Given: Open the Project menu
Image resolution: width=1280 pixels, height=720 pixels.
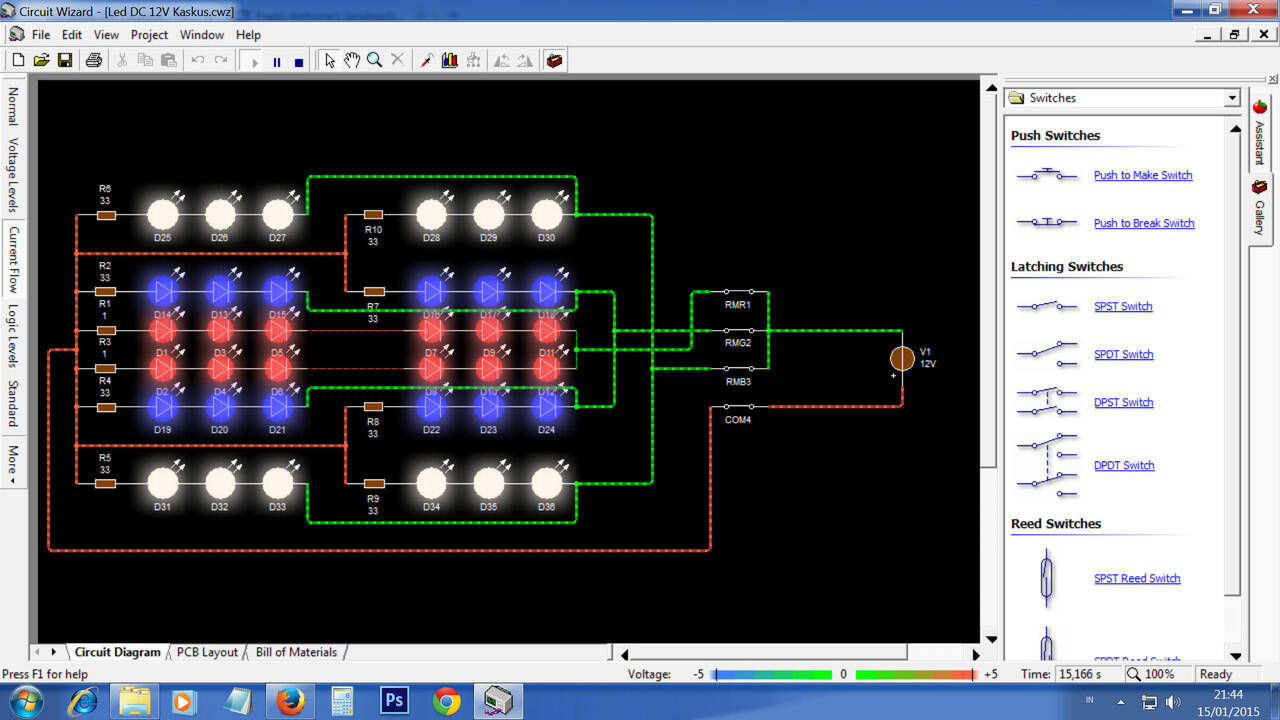Looking at the screenshot, I should coord(149,34).
